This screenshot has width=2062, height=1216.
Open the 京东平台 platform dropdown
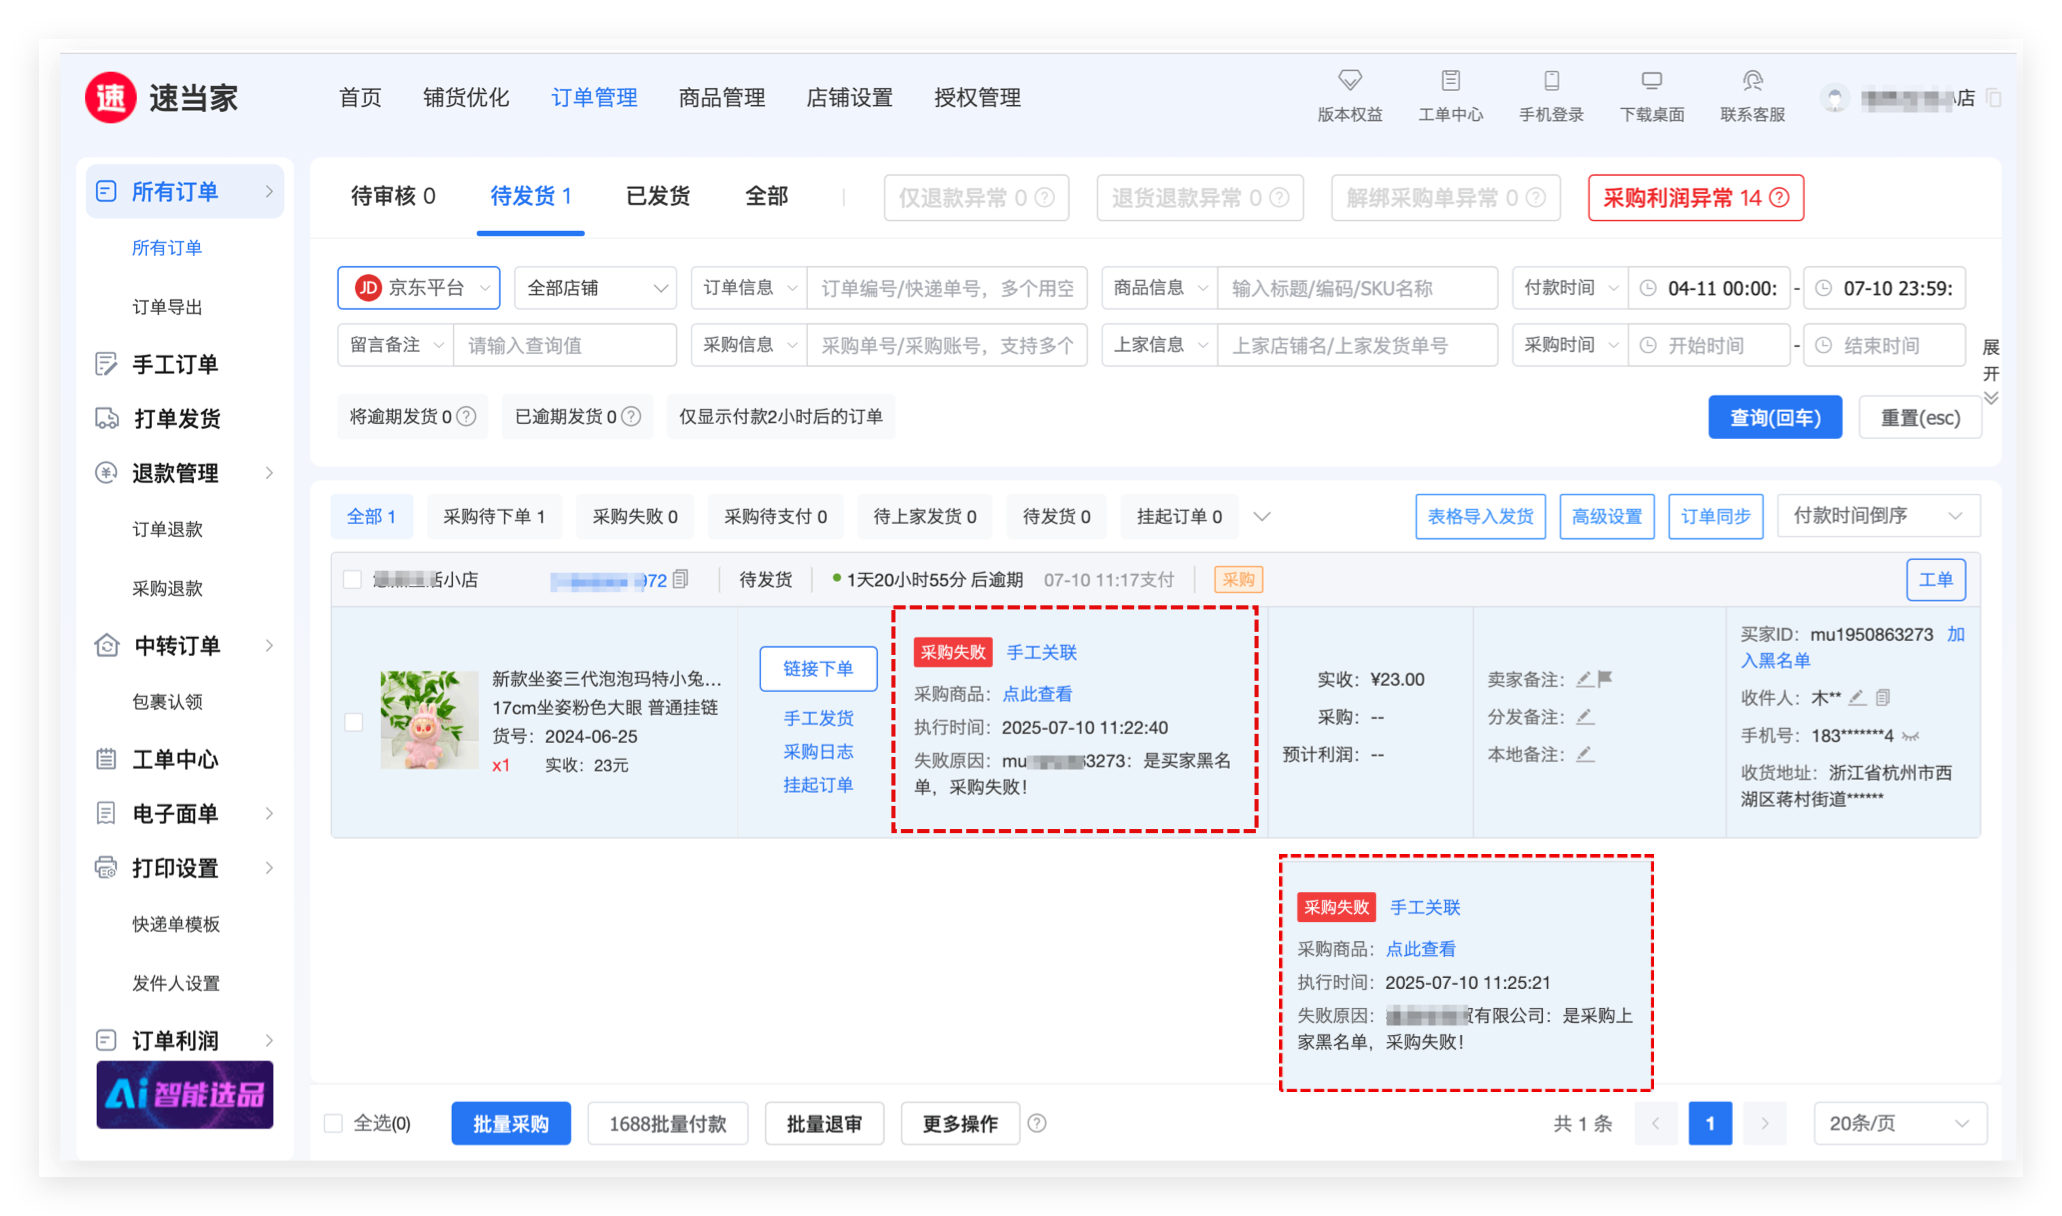419,288
